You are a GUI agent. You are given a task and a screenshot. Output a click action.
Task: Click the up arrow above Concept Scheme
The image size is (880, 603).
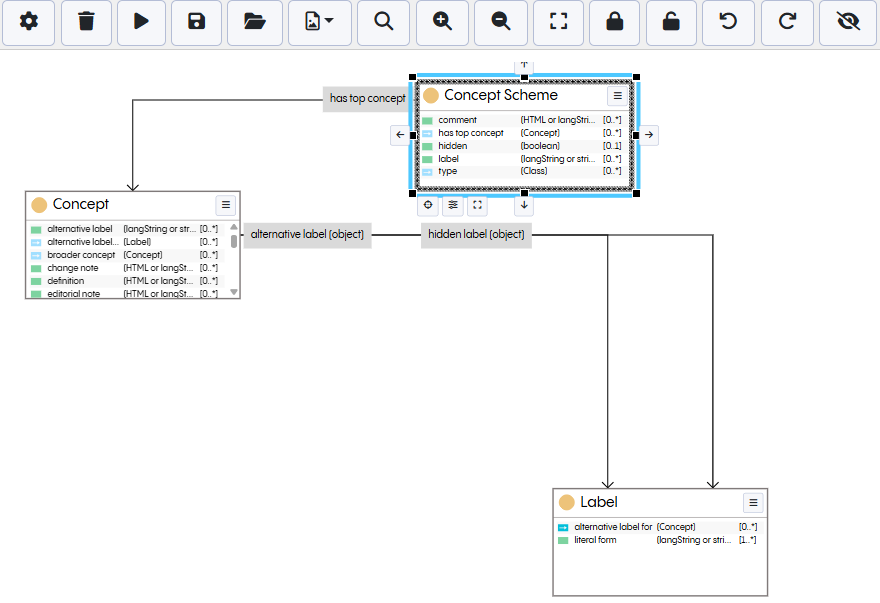(x=524, y=66)
